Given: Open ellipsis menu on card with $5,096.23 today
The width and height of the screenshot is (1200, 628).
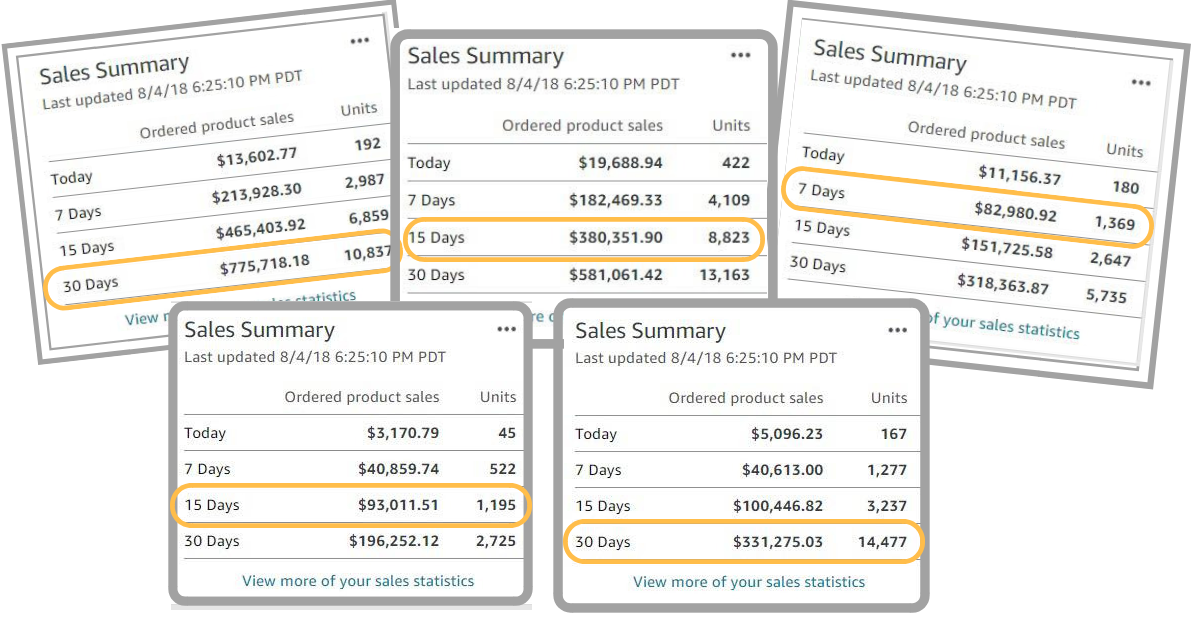Looking at the screenshot, I should click(898, 331).
